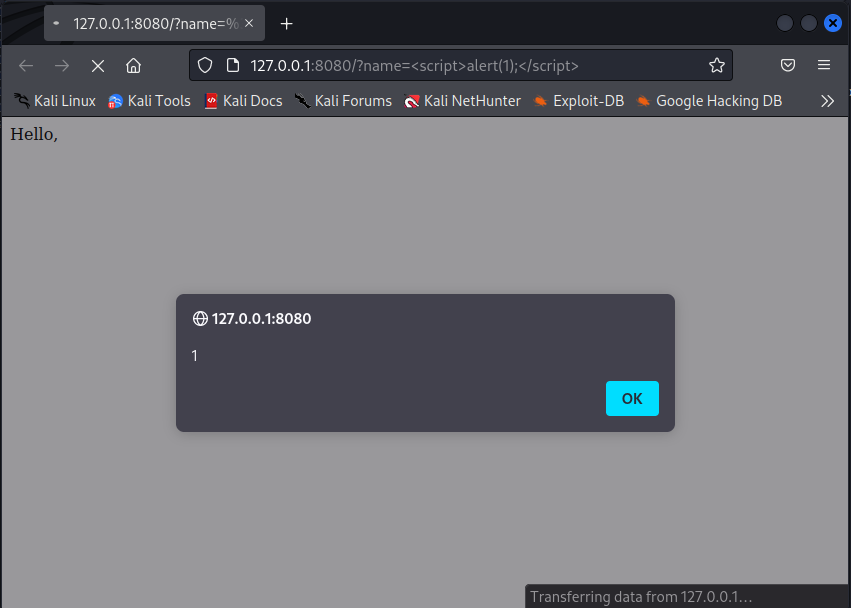This screenshot has height=608, width=851.
Task: Open the Exploit-DB bookmark
Action: [578, 101]
